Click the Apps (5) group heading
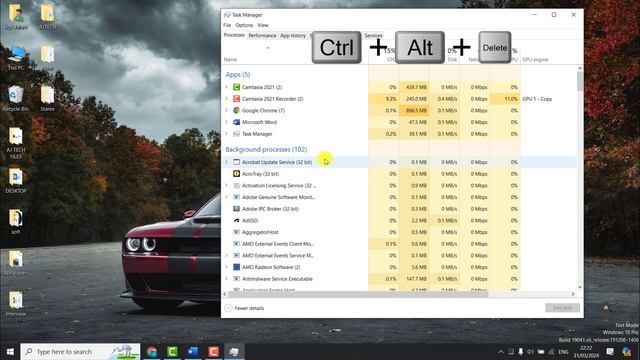Screen dimensions: 640x360 click(238, 74)
